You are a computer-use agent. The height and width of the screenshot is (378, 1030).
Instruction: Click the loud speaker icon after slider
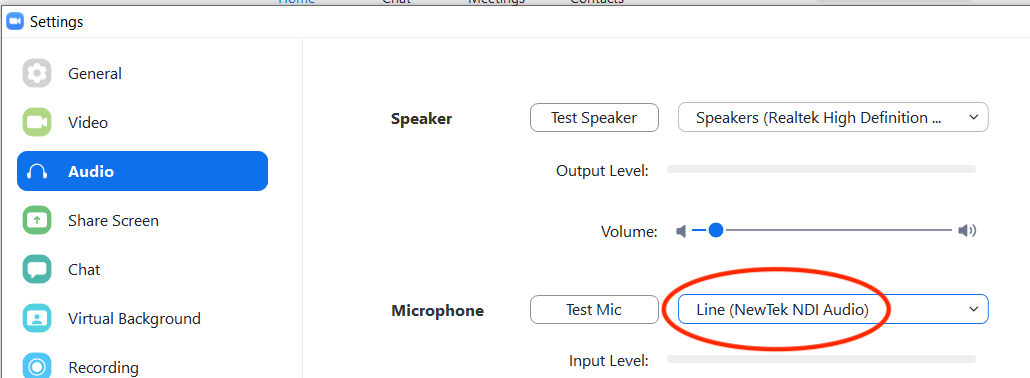(967, 231)
